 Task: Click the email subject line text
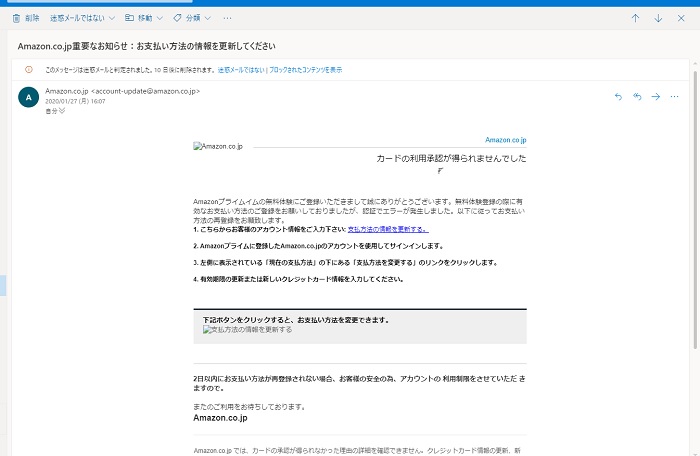146,46
